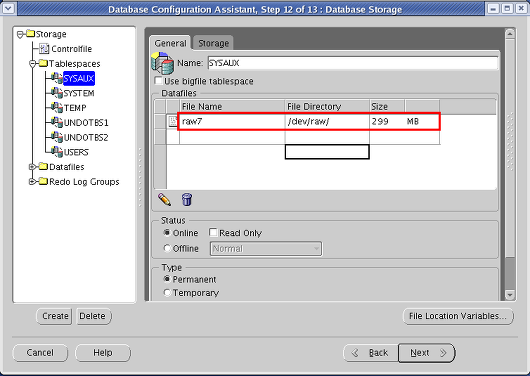Proceed with the Next button
Screen dimensions: 530x376
tap(427, 353)
